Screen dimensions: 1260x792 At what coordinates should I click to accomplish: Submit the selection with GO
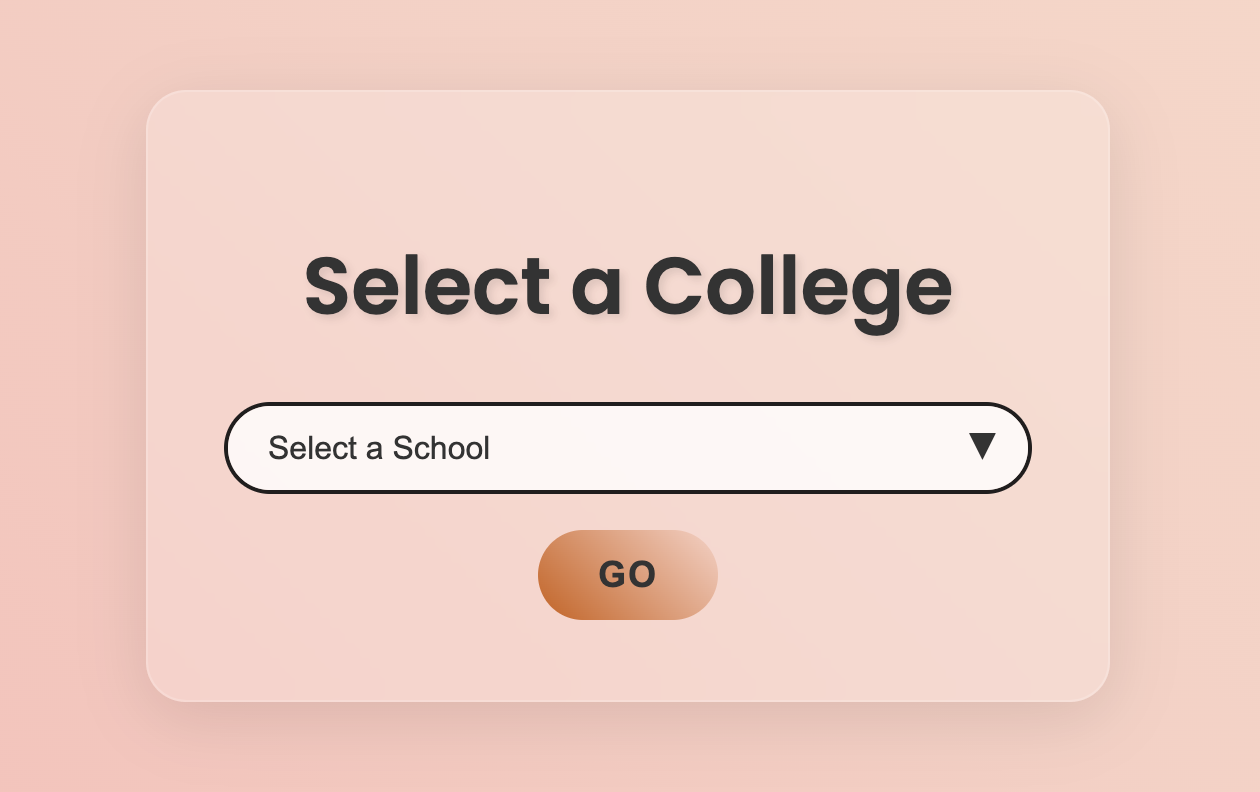(x=627, y=575)
